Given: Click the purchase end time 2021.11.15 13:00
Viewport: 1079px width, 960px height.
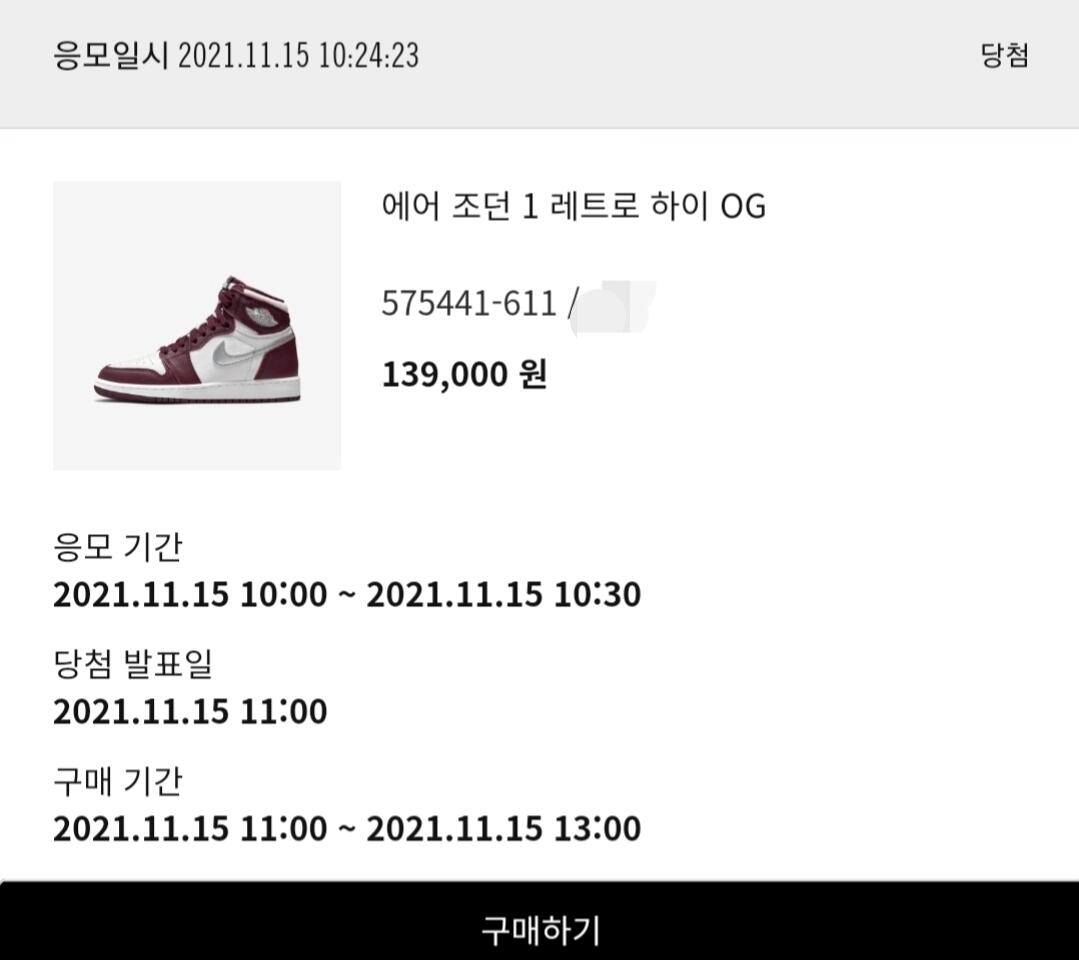Looking at the screenshot, I should 504,828.
